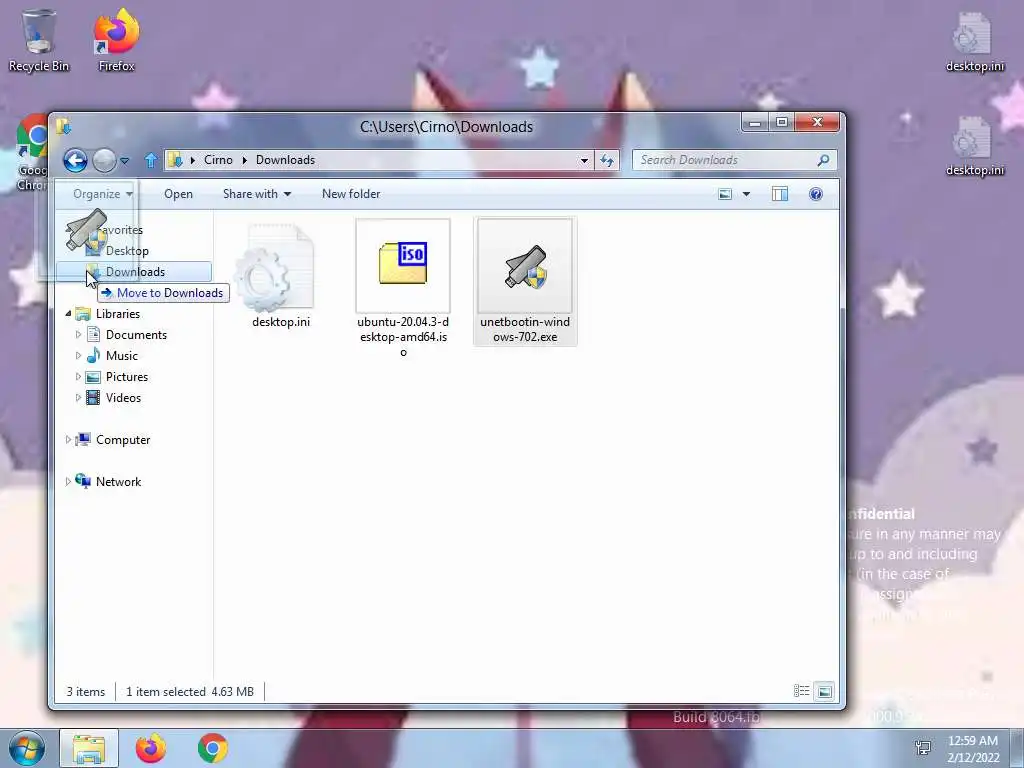Click the Firefox desktop shortcut
This screenshot has width=1024, height=768.
(116, 40)
